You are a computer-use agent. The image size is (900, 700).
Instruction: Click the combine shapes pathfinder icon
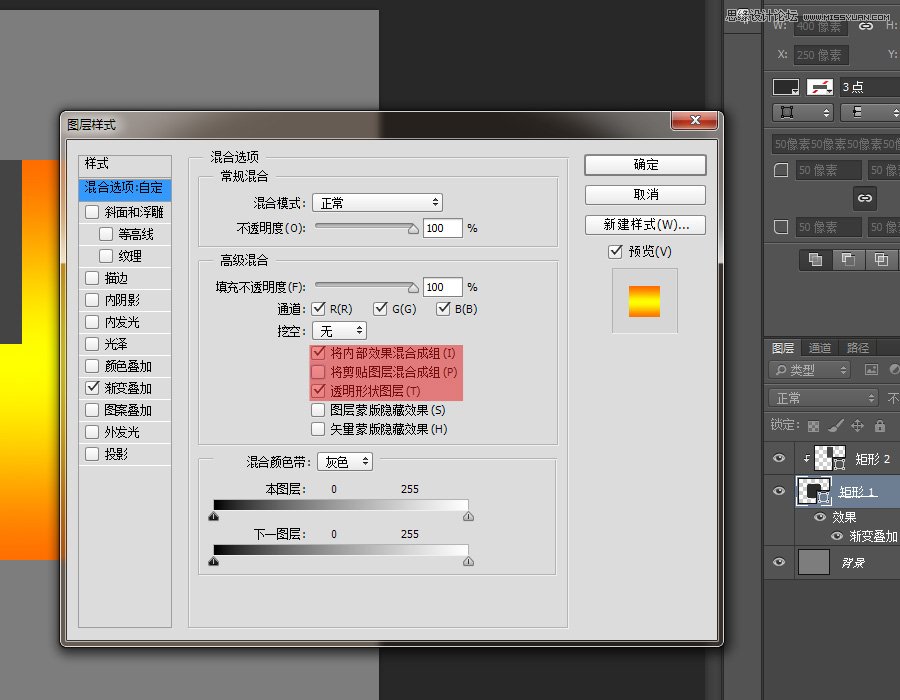click(x=815, y=260)
